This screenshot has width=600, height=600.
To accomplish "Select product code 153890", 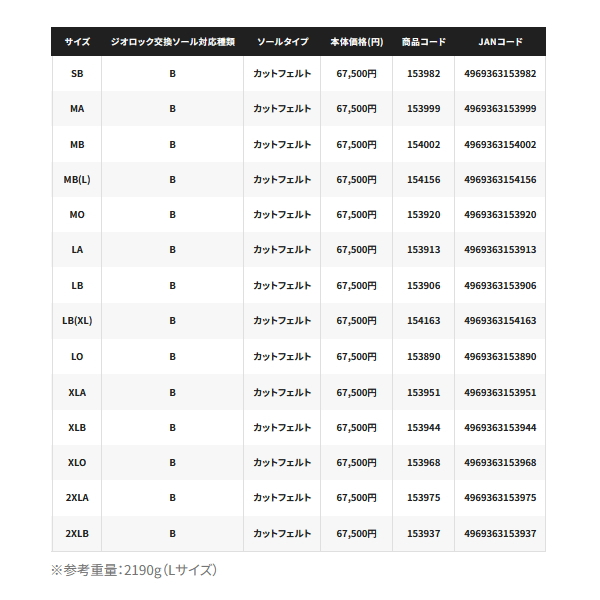I will [x=424, y=357].
